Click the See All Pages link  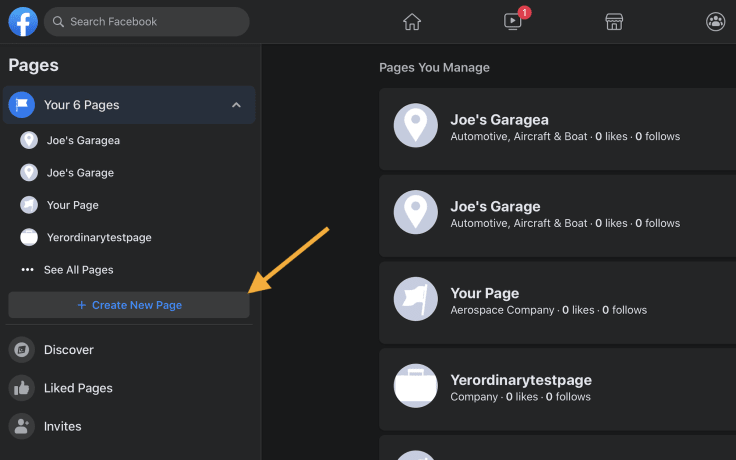[x=79, y=270]
